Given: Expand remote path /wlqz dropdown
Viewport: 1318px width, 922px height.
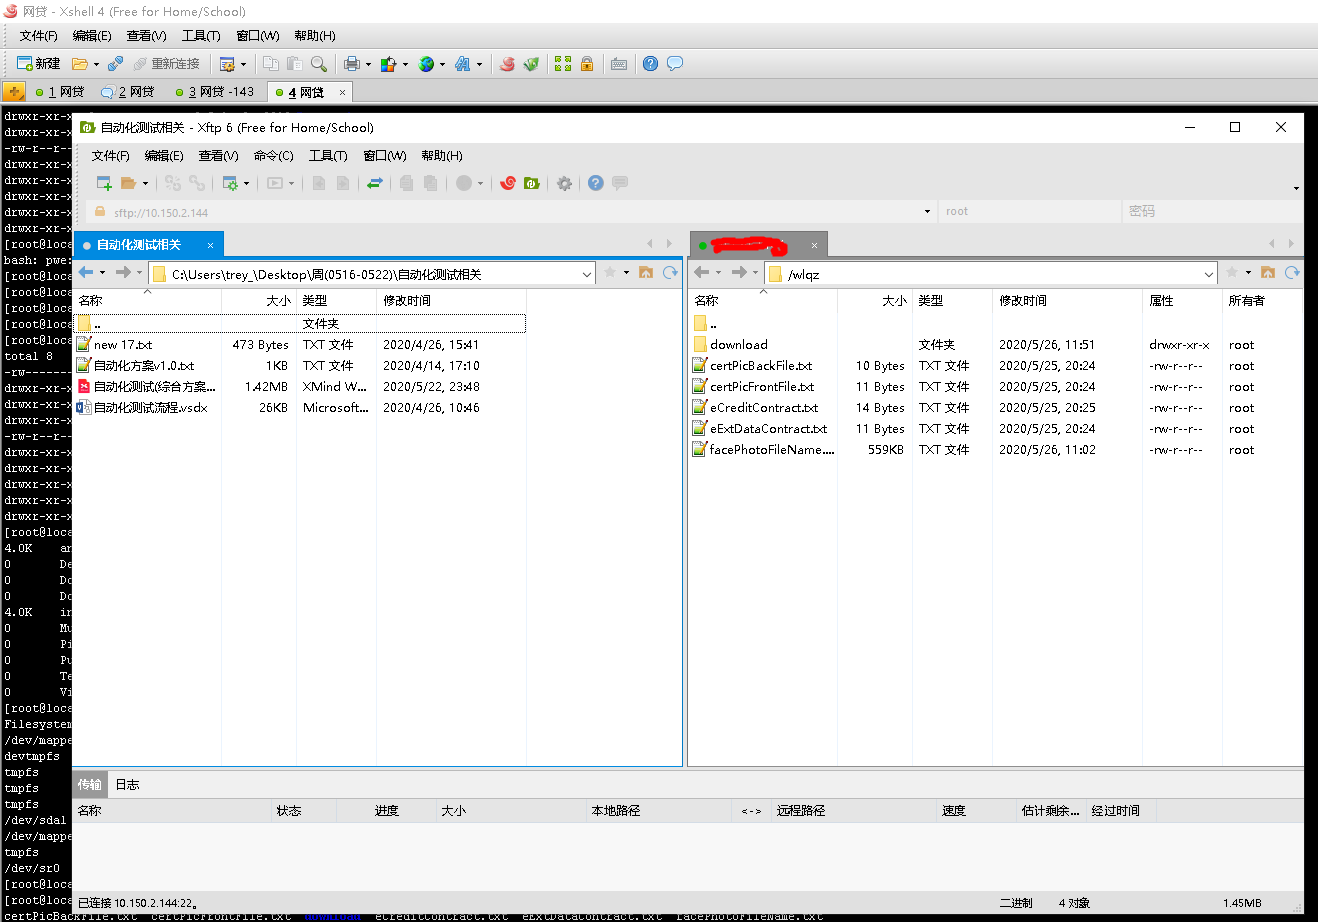Looking at the screenshot, I should point(1209,274).
